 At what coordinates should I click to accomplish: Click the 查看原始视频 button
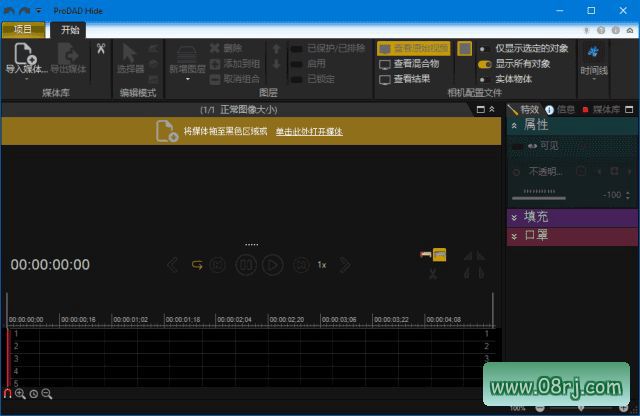point(413,48)
